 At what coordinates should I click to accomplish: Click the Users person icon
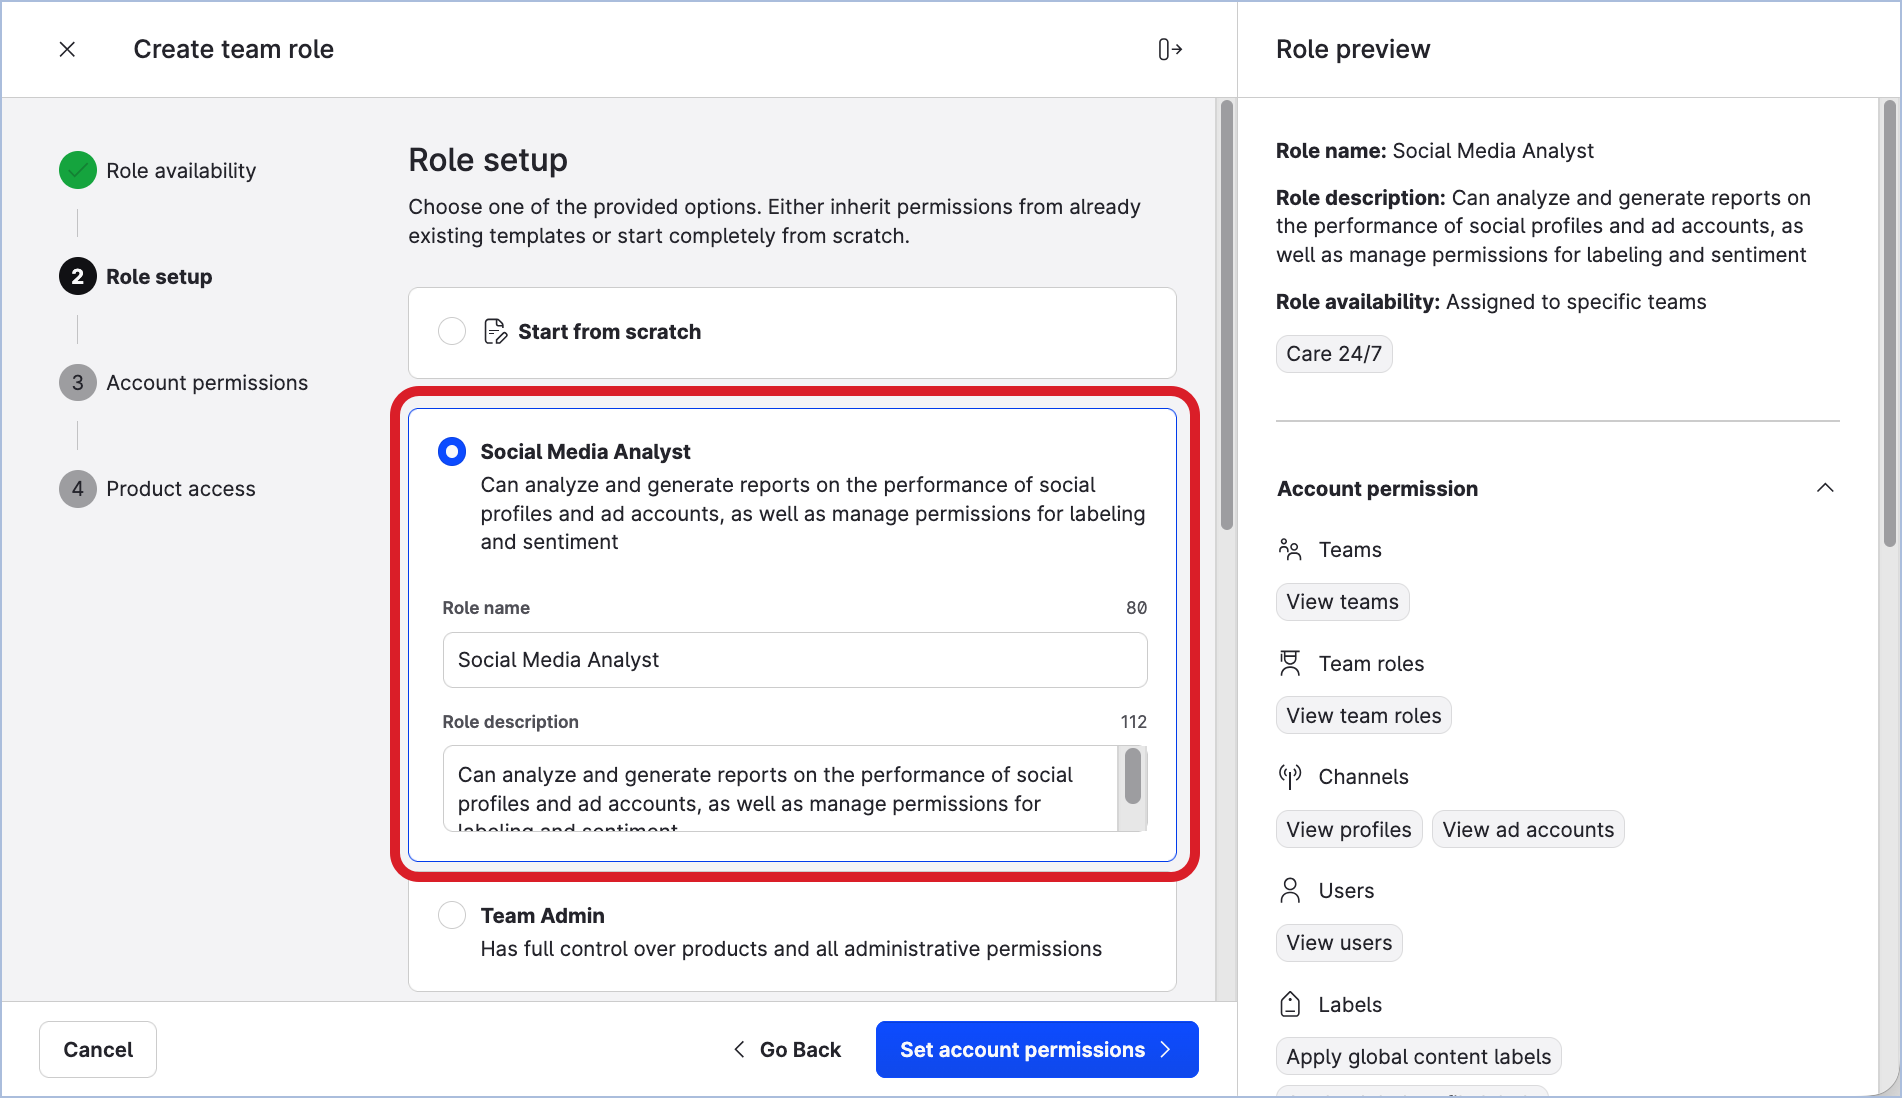tap(1290, 890)
